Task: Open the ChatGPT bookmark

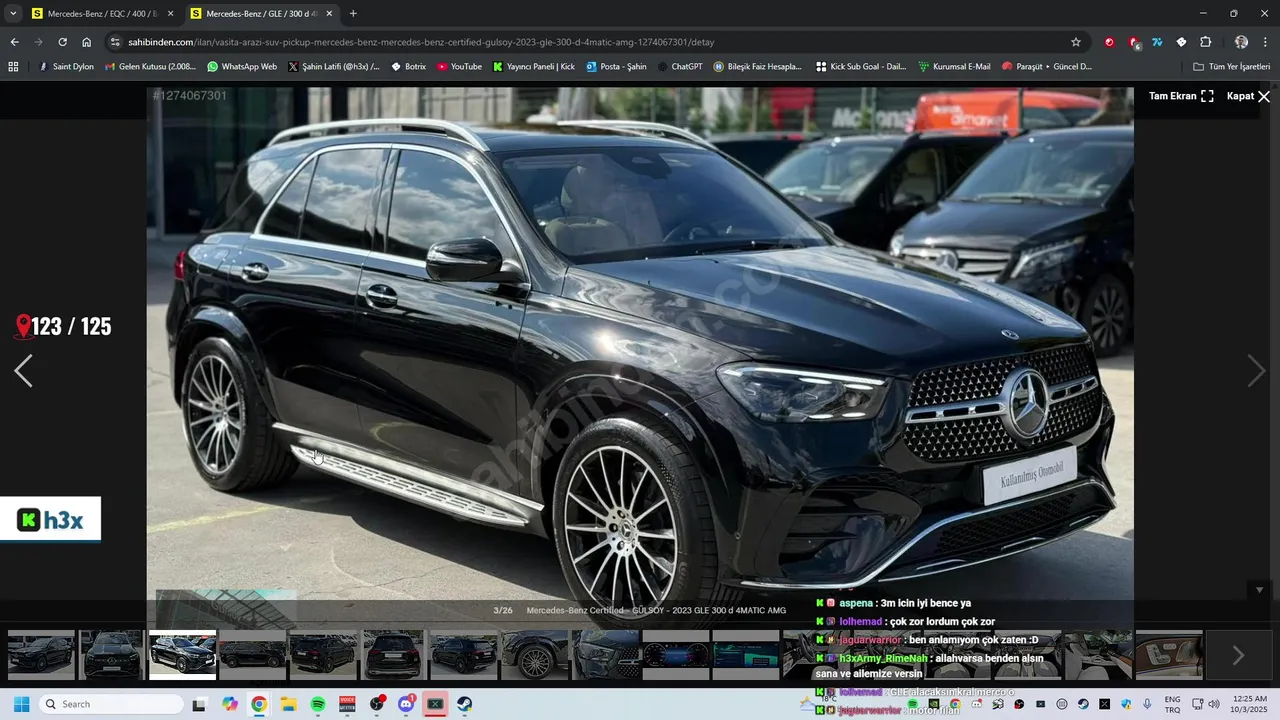Action: coord(680,67)
